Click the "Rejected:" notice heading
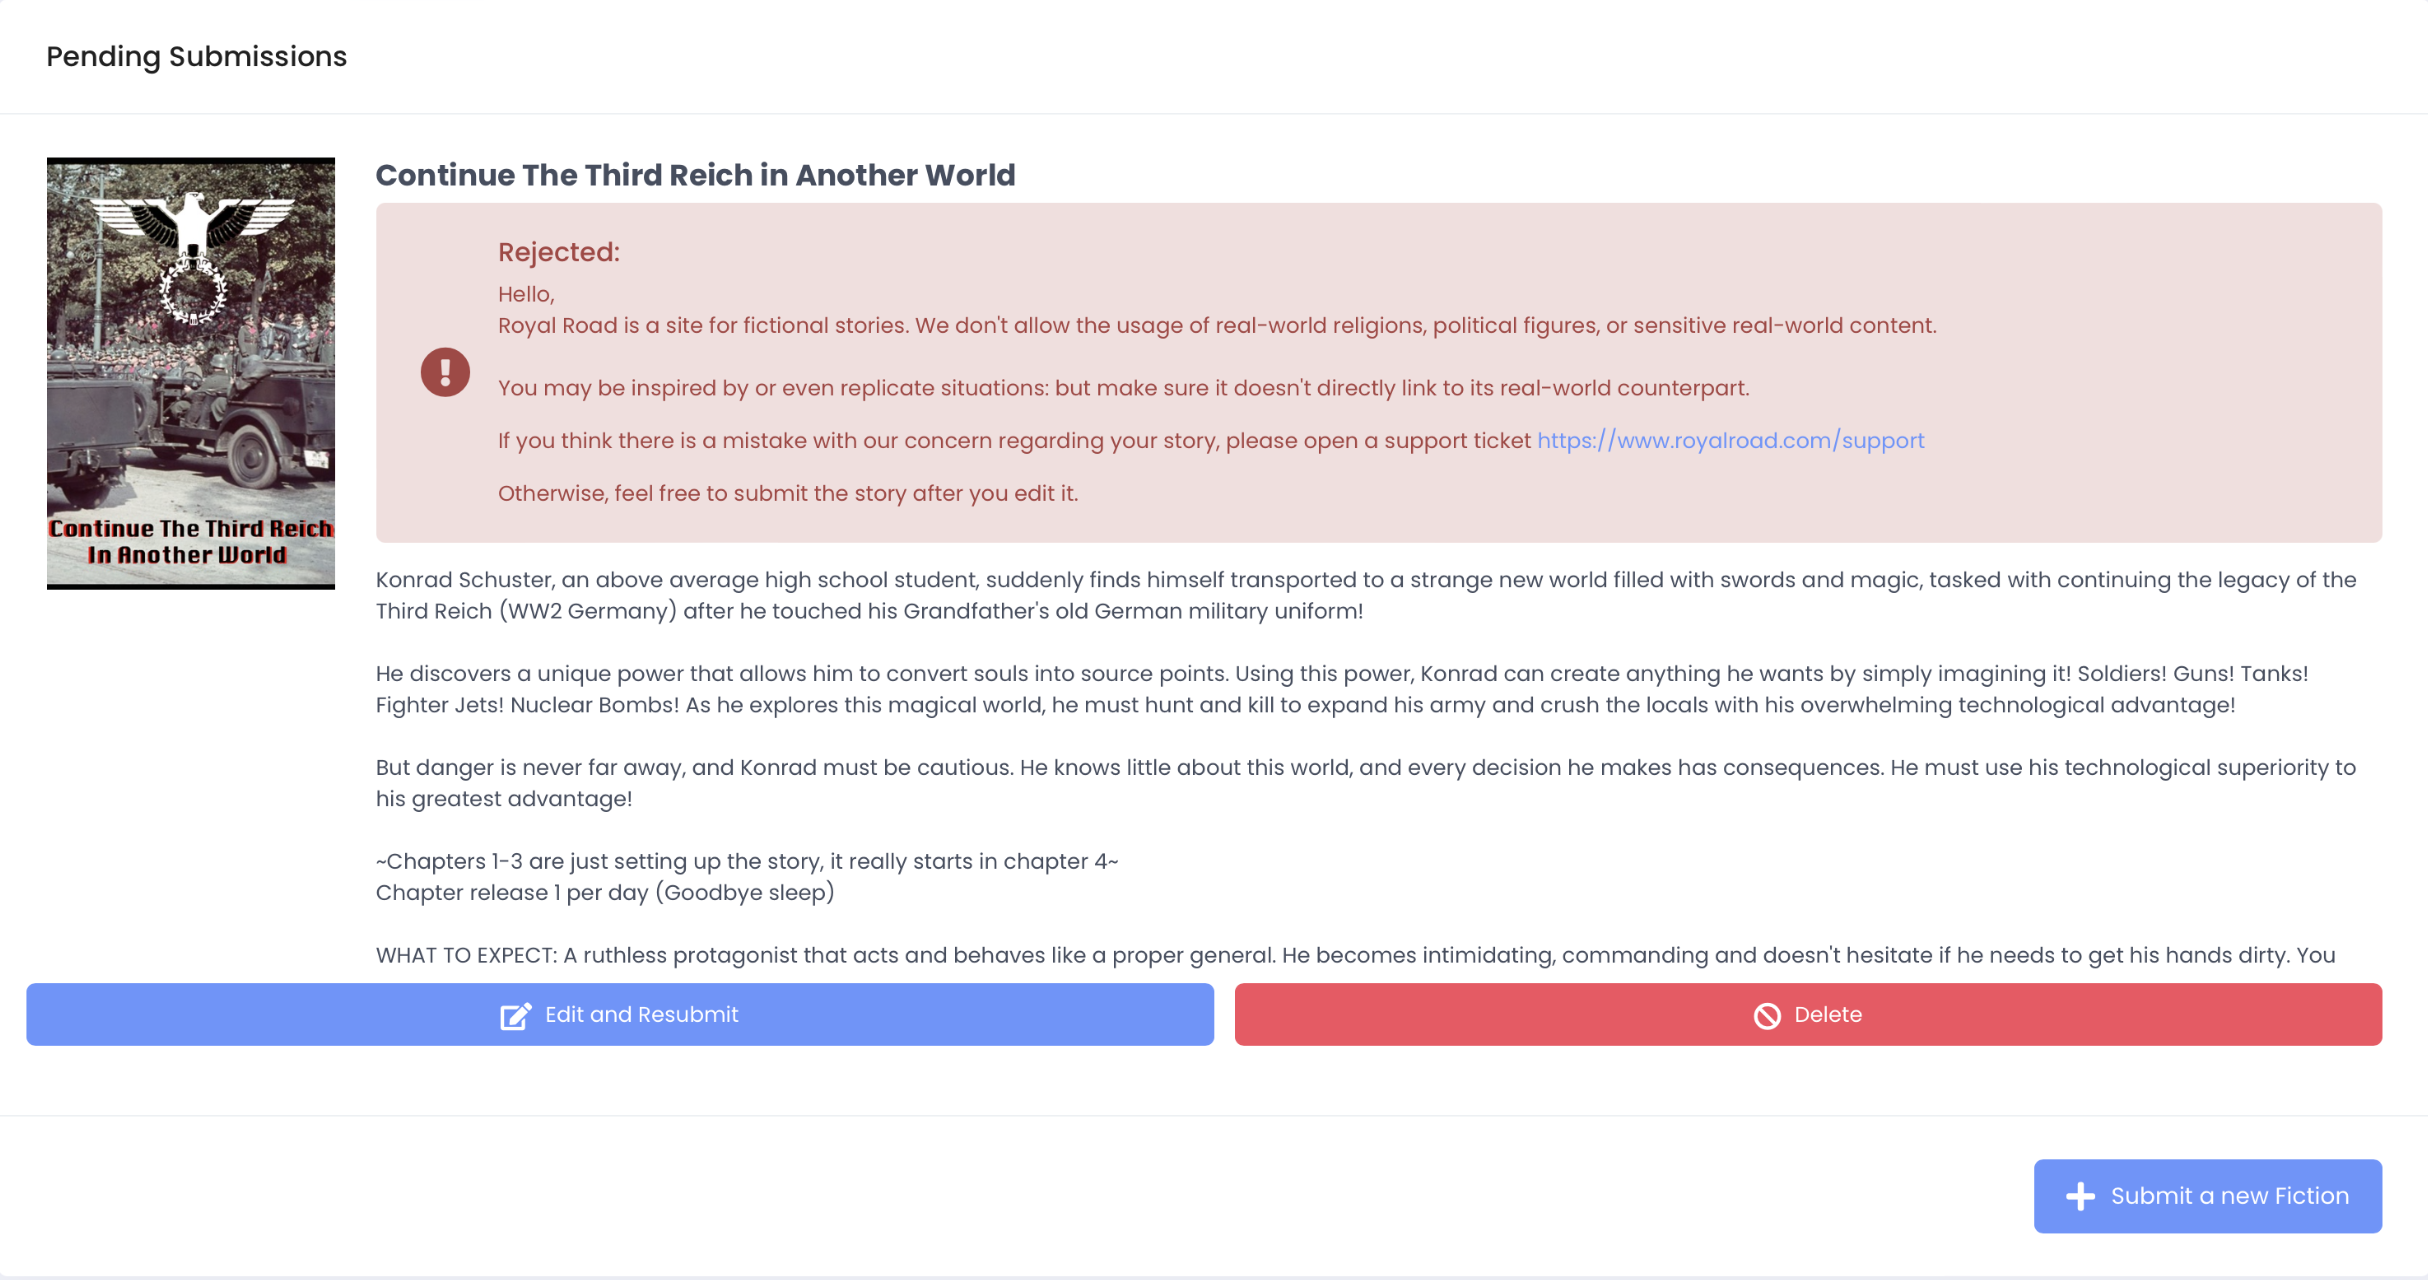Screen dimensions: 2428x1280 [x=558, y=252]
